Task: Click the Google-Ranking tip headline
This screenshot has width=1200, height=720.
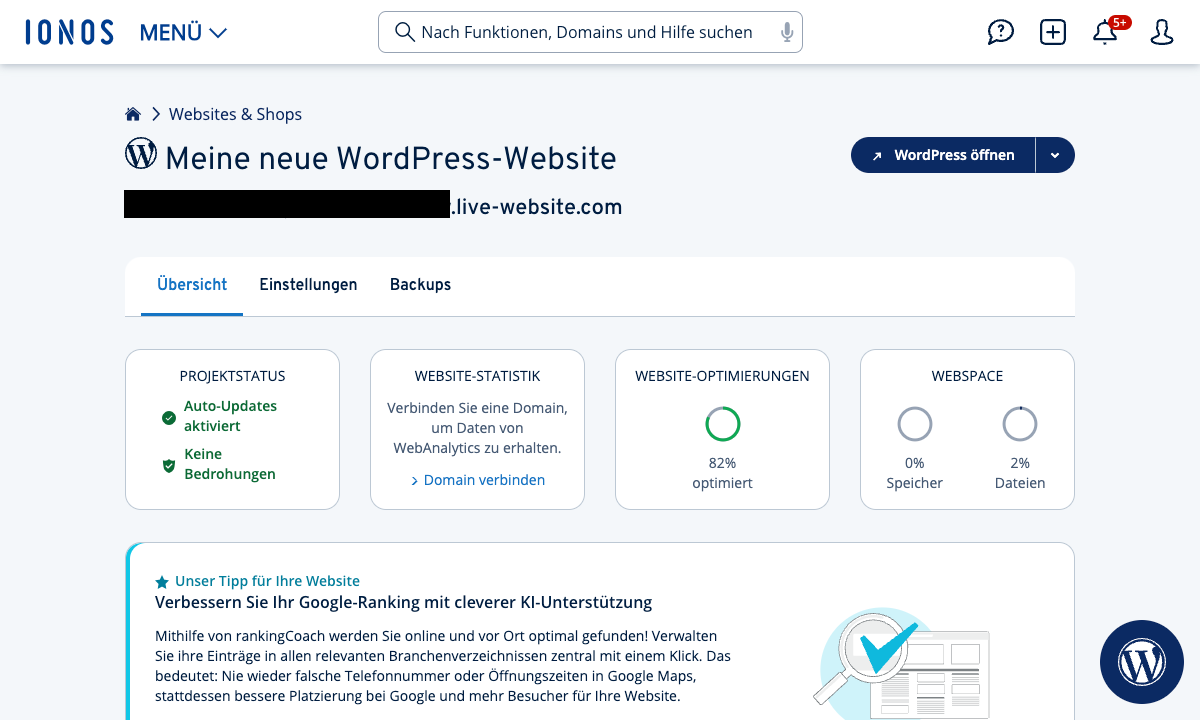Action: pyautogui.click(x=403, y=602)
